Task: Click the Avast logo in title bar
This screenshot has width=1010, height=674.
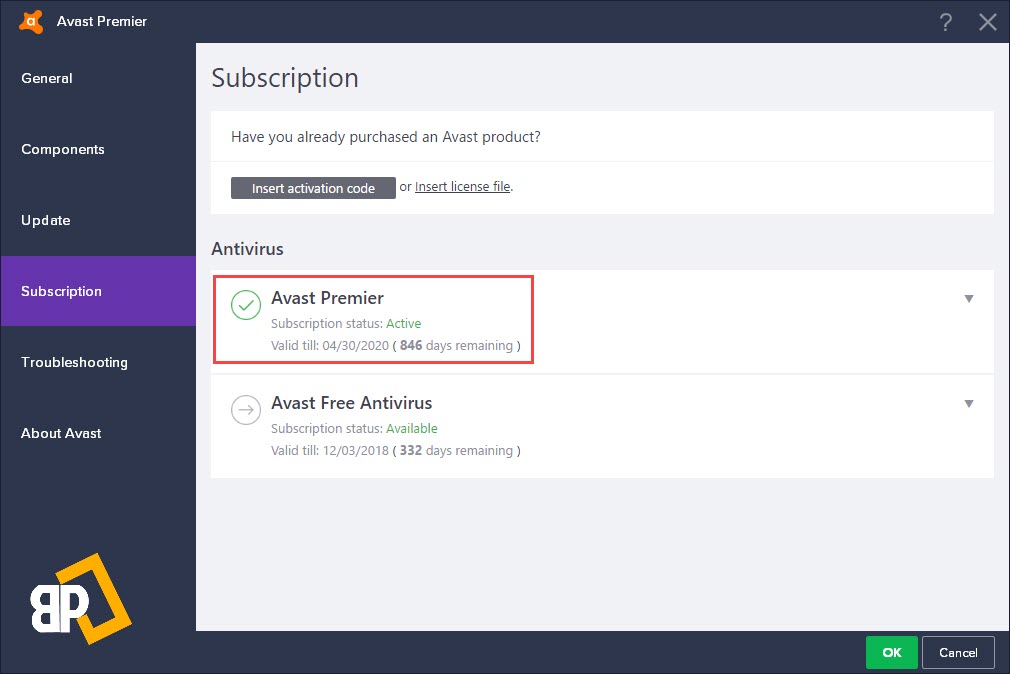Action: click(31, 21)
